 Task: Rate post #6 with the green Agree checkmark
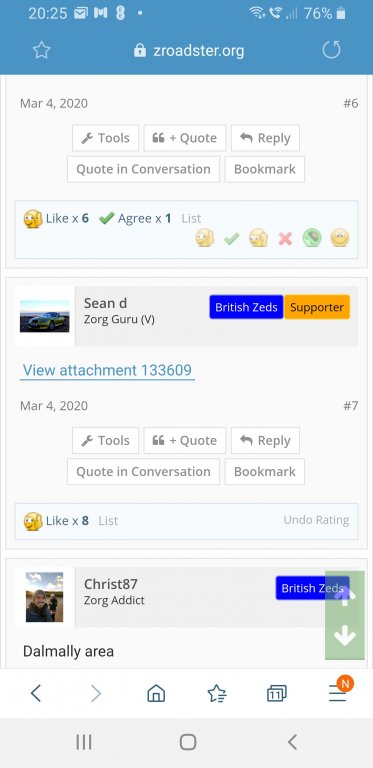[x=232, y=239]
